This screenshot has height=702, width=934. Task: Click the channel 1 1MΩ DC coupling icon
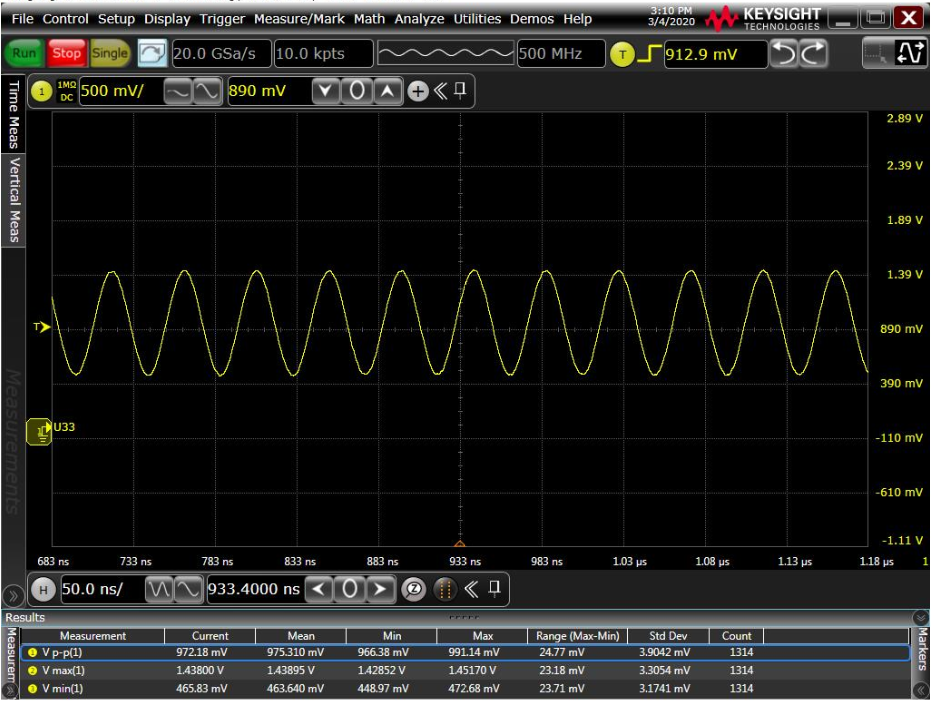pyautogui.click(x=66, y=91)
